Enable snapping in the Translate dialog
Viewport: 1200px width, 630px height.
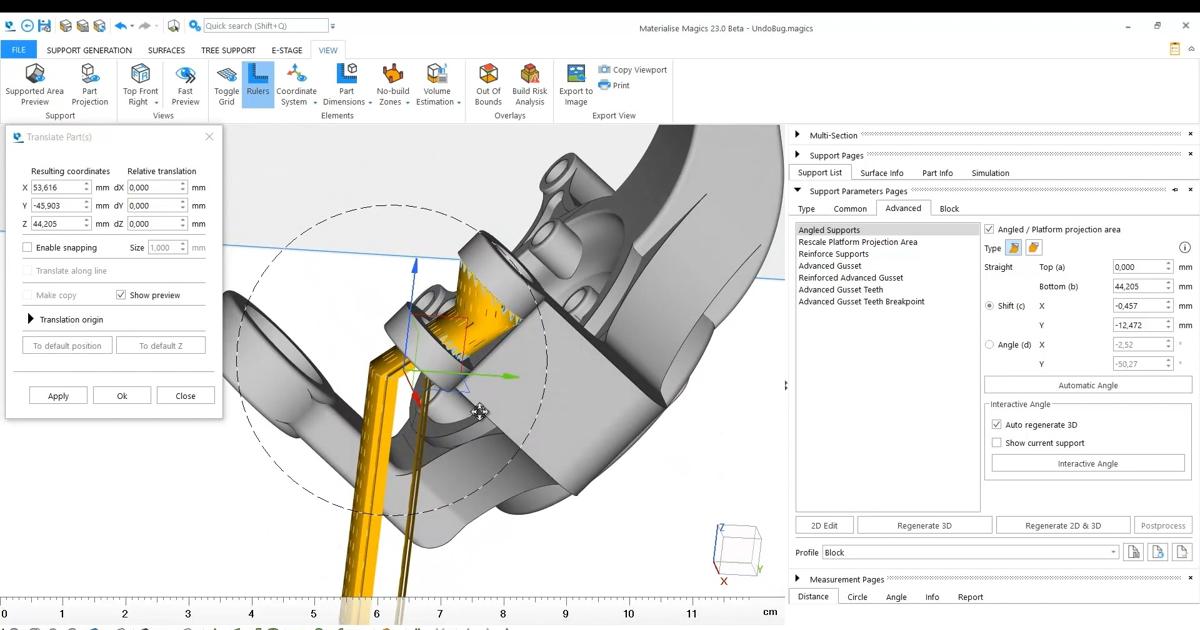pyautogui.click(x=27, y=247)
